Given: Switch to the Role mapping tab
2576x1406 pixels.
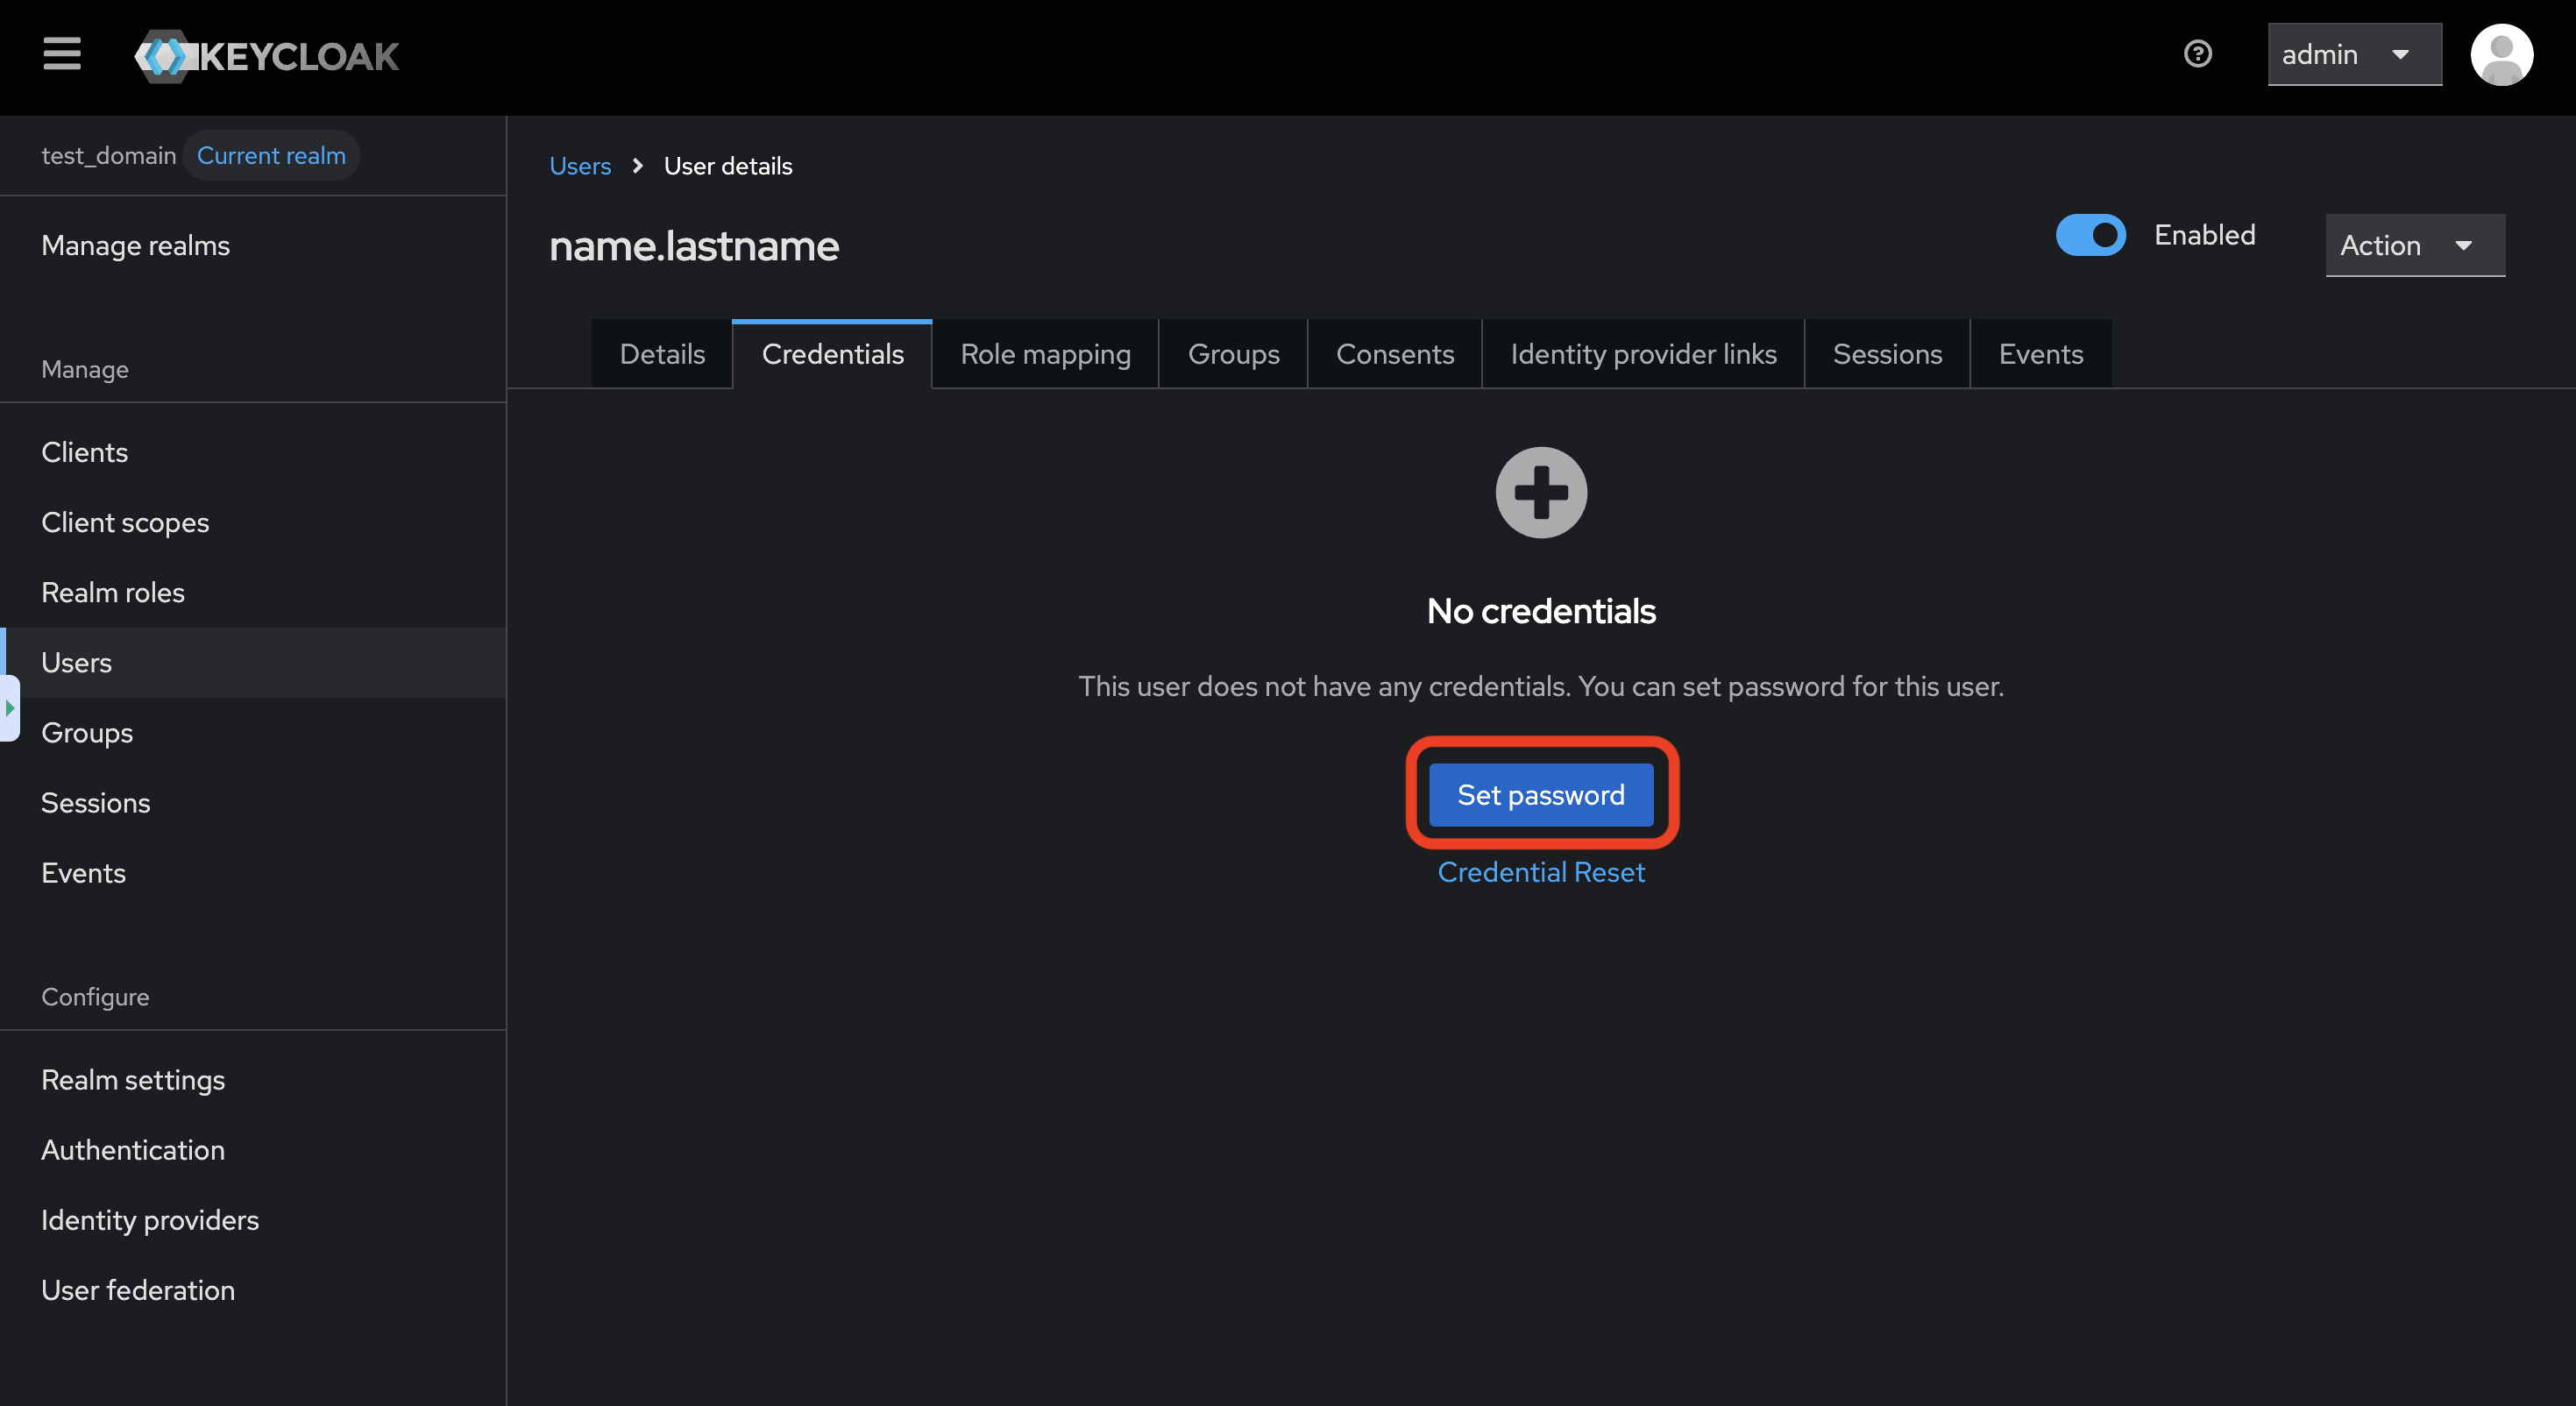Looking at the screenshot, I should (x=1045, y=354).
